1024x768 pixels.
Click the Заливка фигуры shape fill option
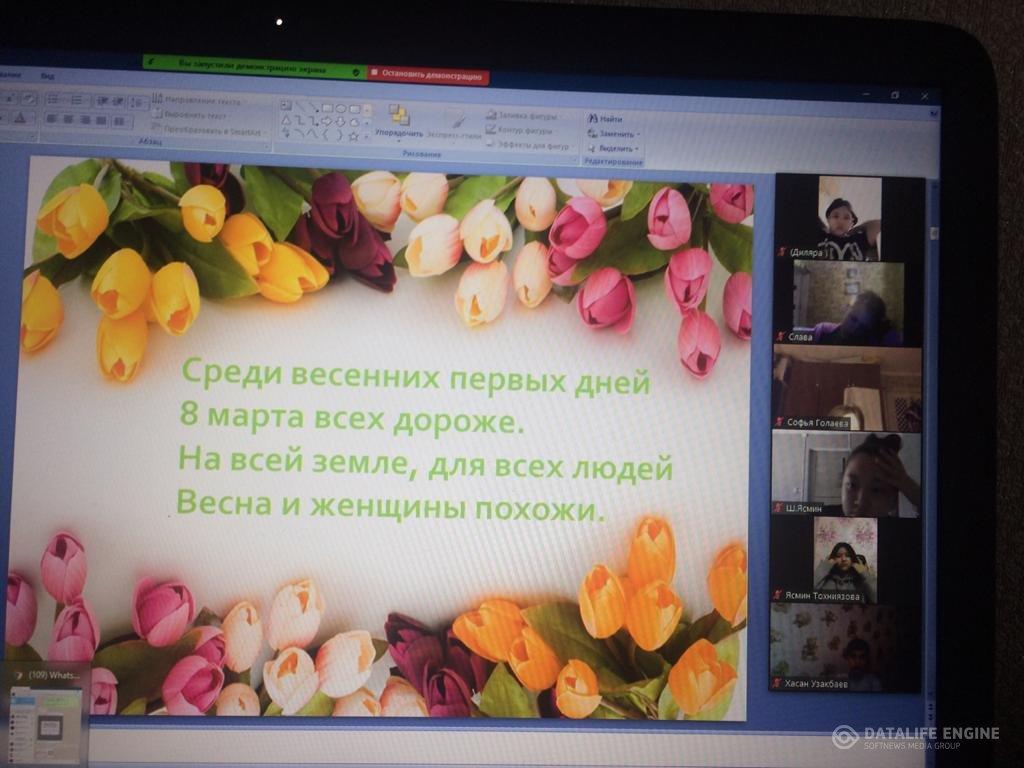point(524,115)
